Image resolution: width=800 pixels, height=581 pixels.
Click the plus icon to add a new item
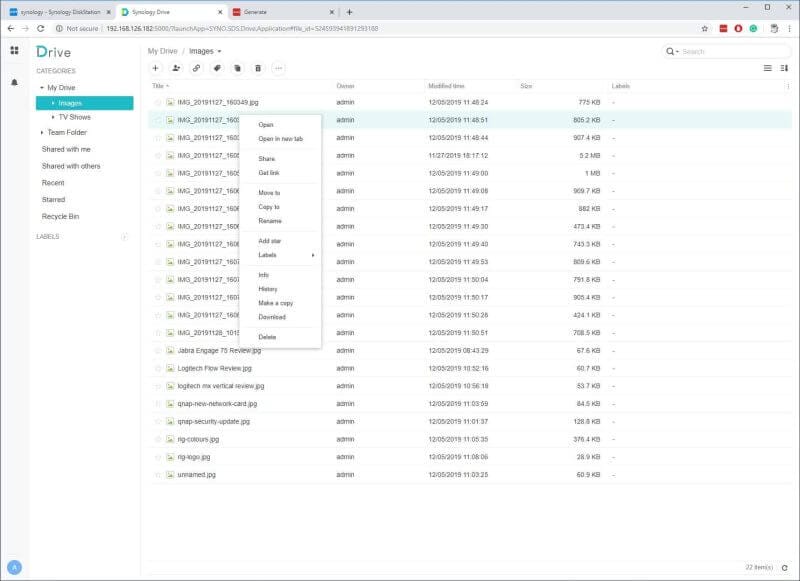(155, 67)
